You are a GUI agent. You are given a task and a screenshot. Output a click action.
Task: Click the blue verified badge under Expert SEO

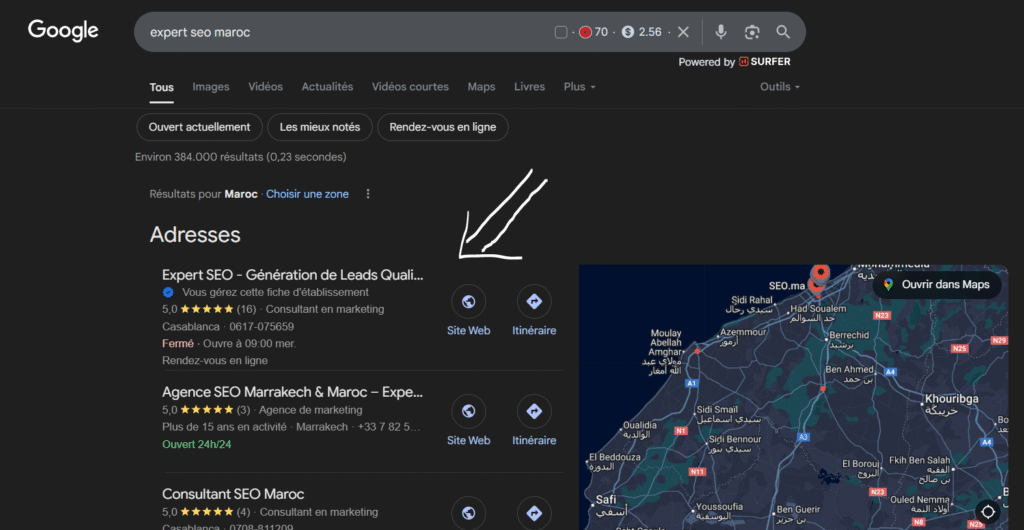[168, 292]
